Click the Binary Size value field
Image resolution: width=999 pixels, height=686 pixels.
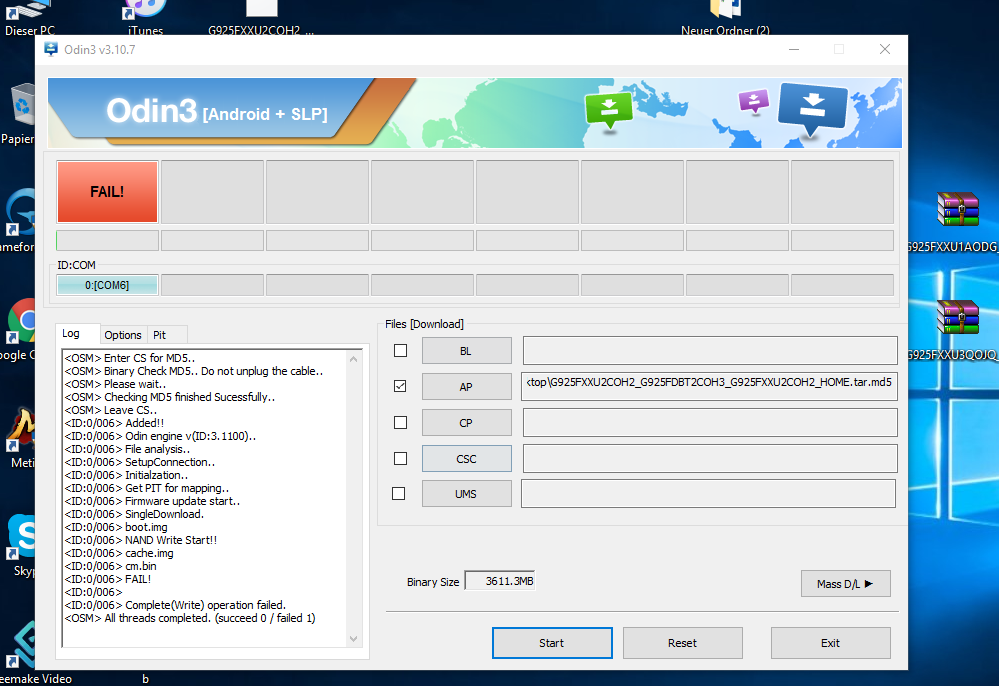pos(500,581)
